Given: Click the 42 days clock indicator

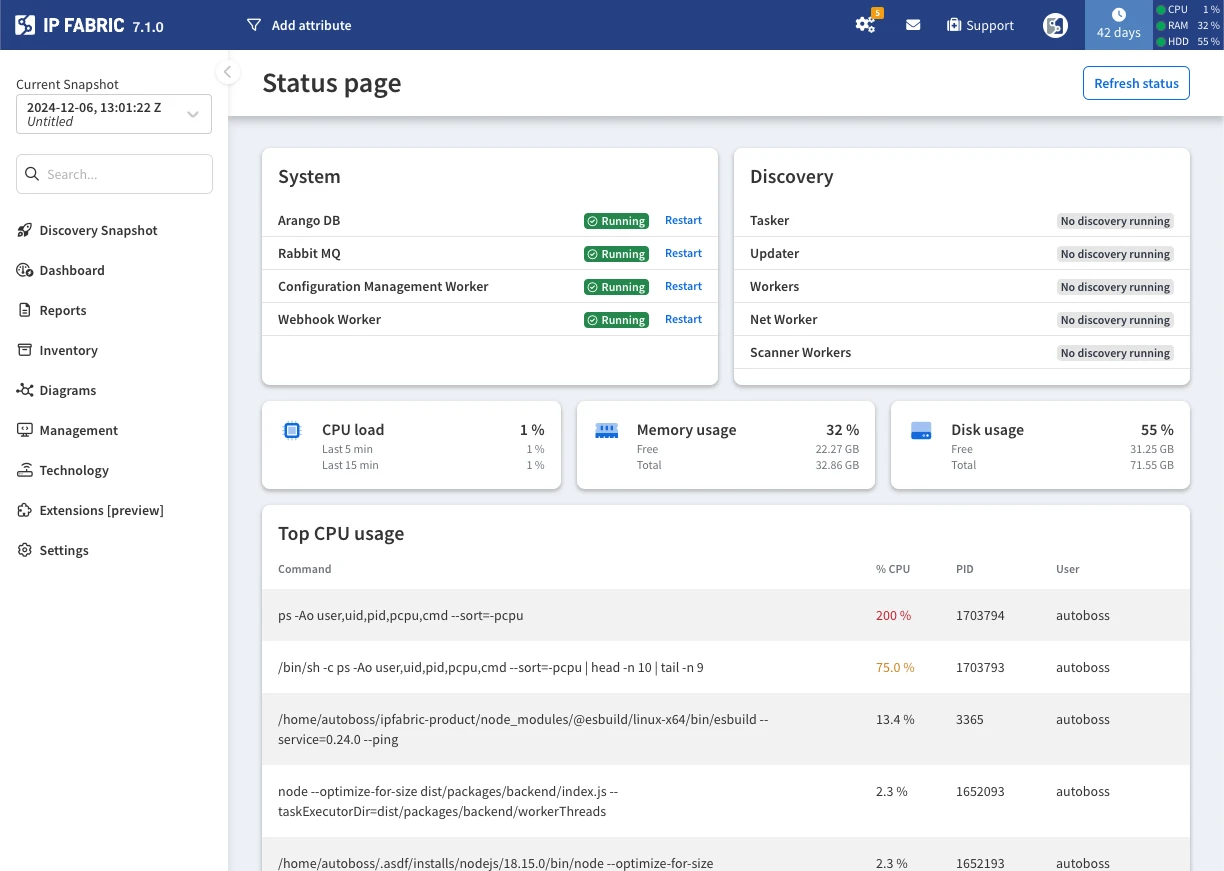Looking at the screenshot, I should point(1118,25).
